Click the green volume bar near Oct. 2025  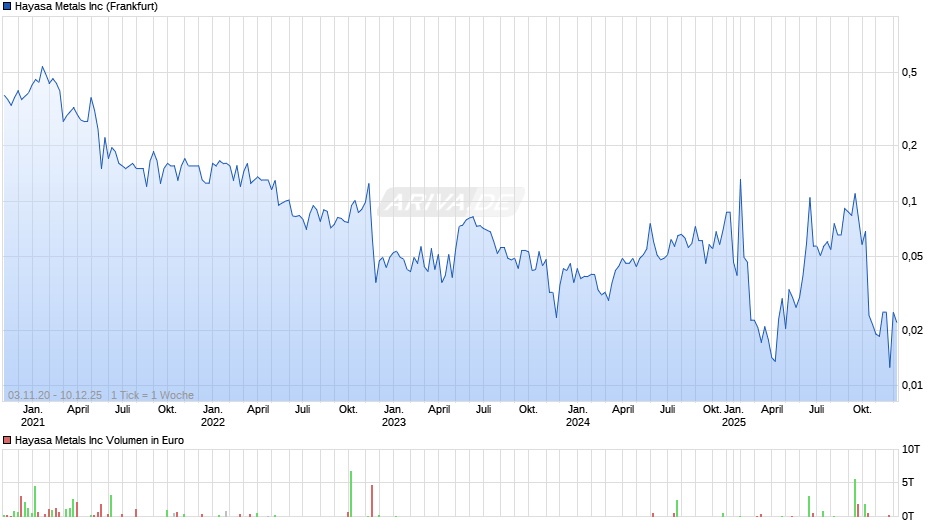855,498
